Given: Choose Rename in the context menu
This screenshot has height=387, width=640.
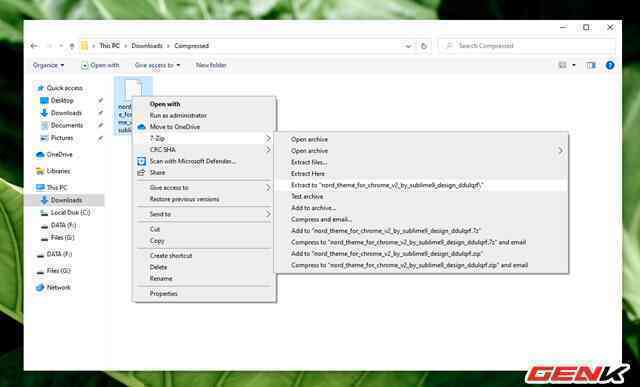Looking at the screenshot, I should (x=204, y=279).
